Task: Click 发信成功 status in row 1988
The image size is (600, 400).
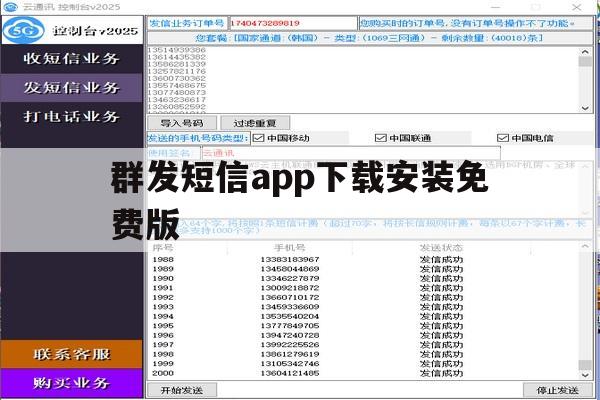Action: [441, 260]
